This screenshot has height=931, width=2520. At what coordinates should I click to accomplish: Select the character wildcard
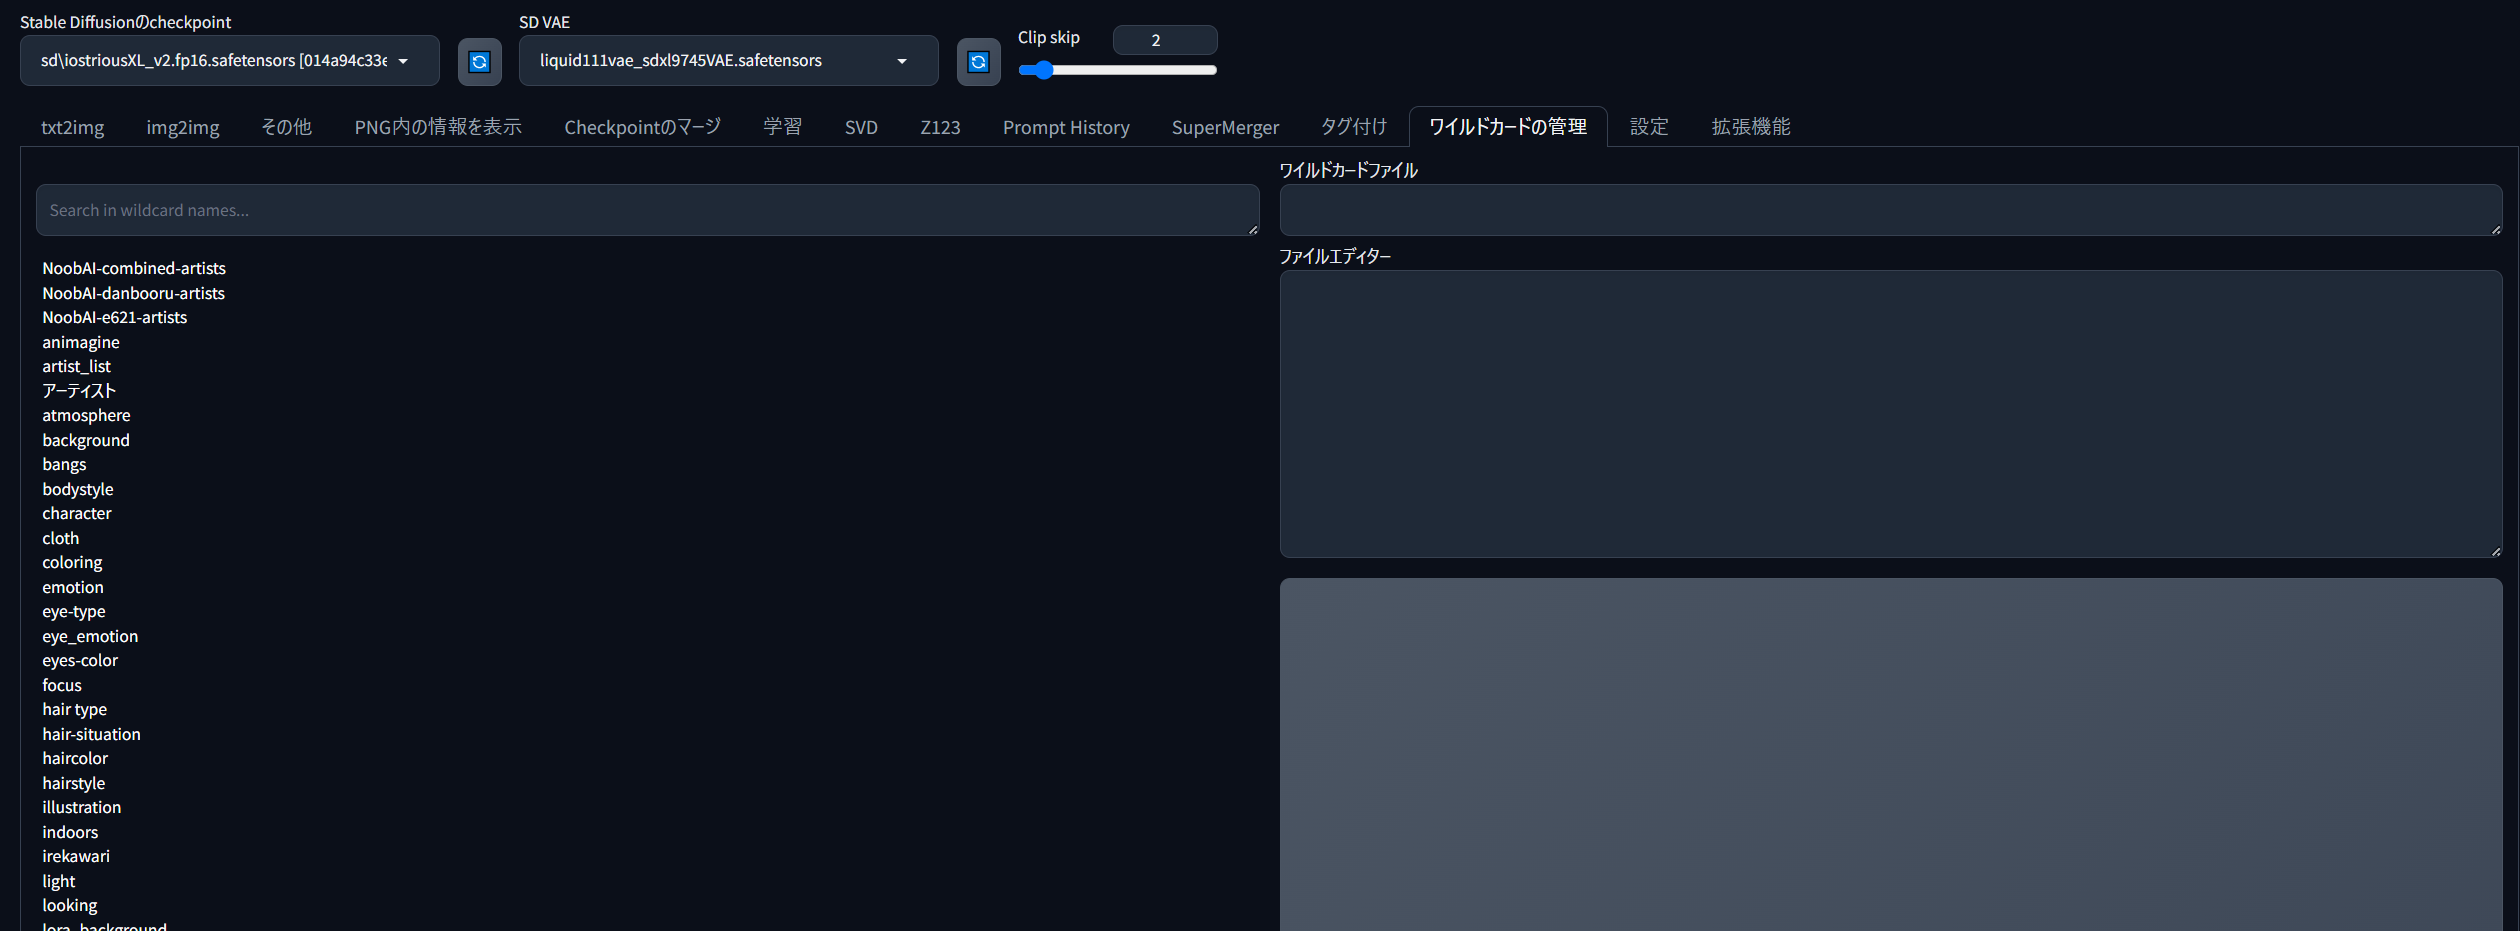77,513
